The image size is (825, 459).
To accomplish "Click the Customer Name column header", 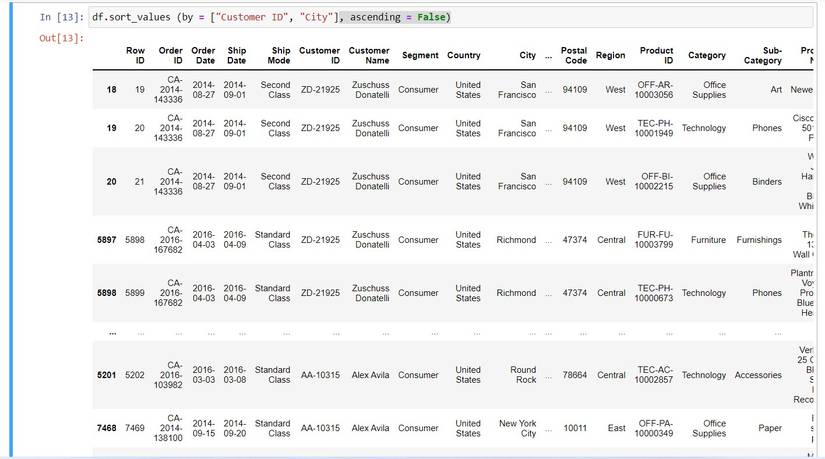I will point(369,55).
